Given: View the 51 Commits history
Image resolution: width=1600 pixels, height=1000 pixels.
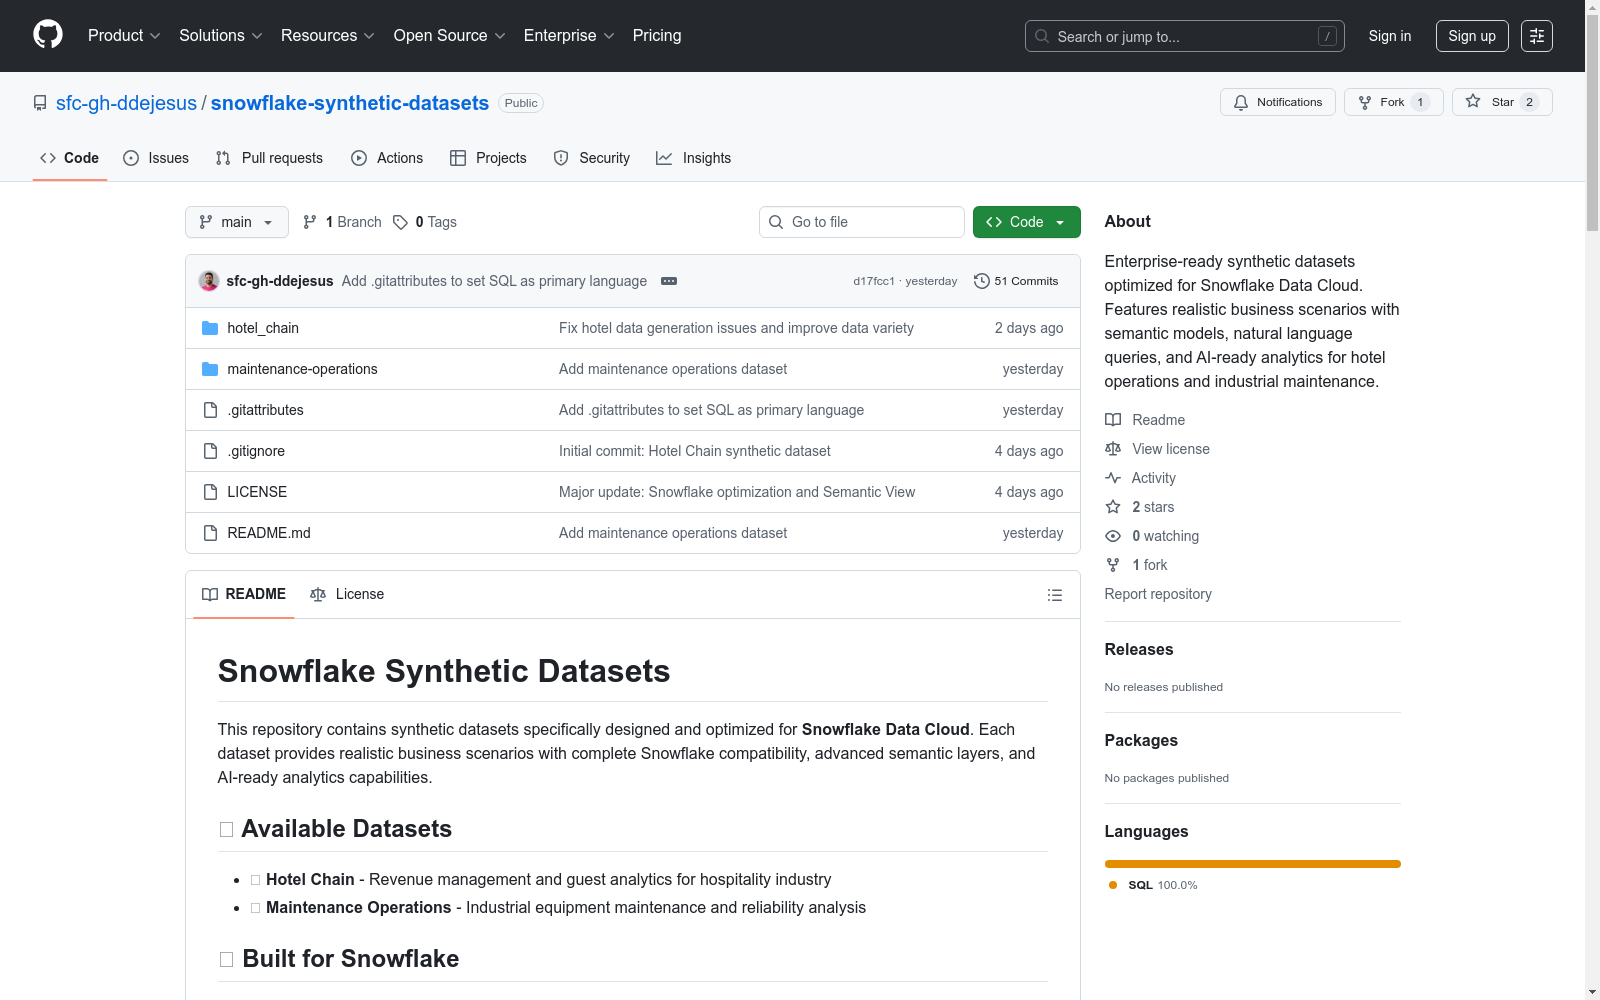Looking at the screenshot, I should pos(1016,281).
